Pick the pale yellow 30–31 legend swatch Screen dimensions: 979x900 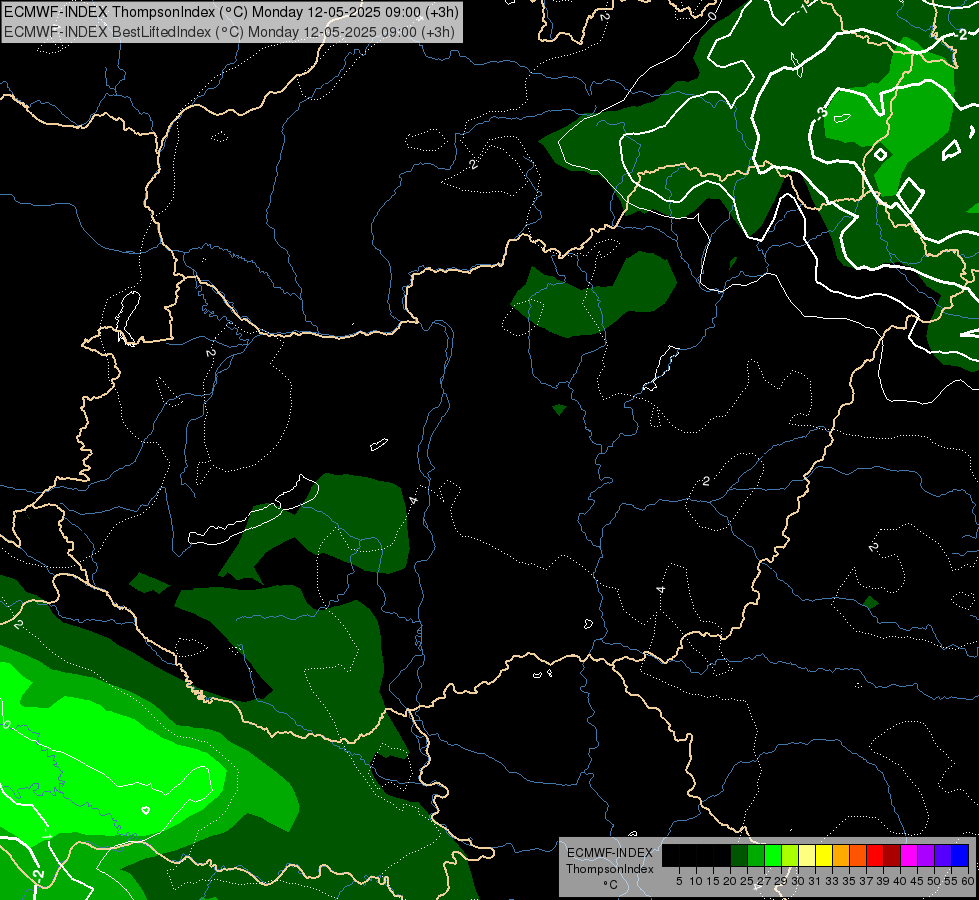[807, 855]
